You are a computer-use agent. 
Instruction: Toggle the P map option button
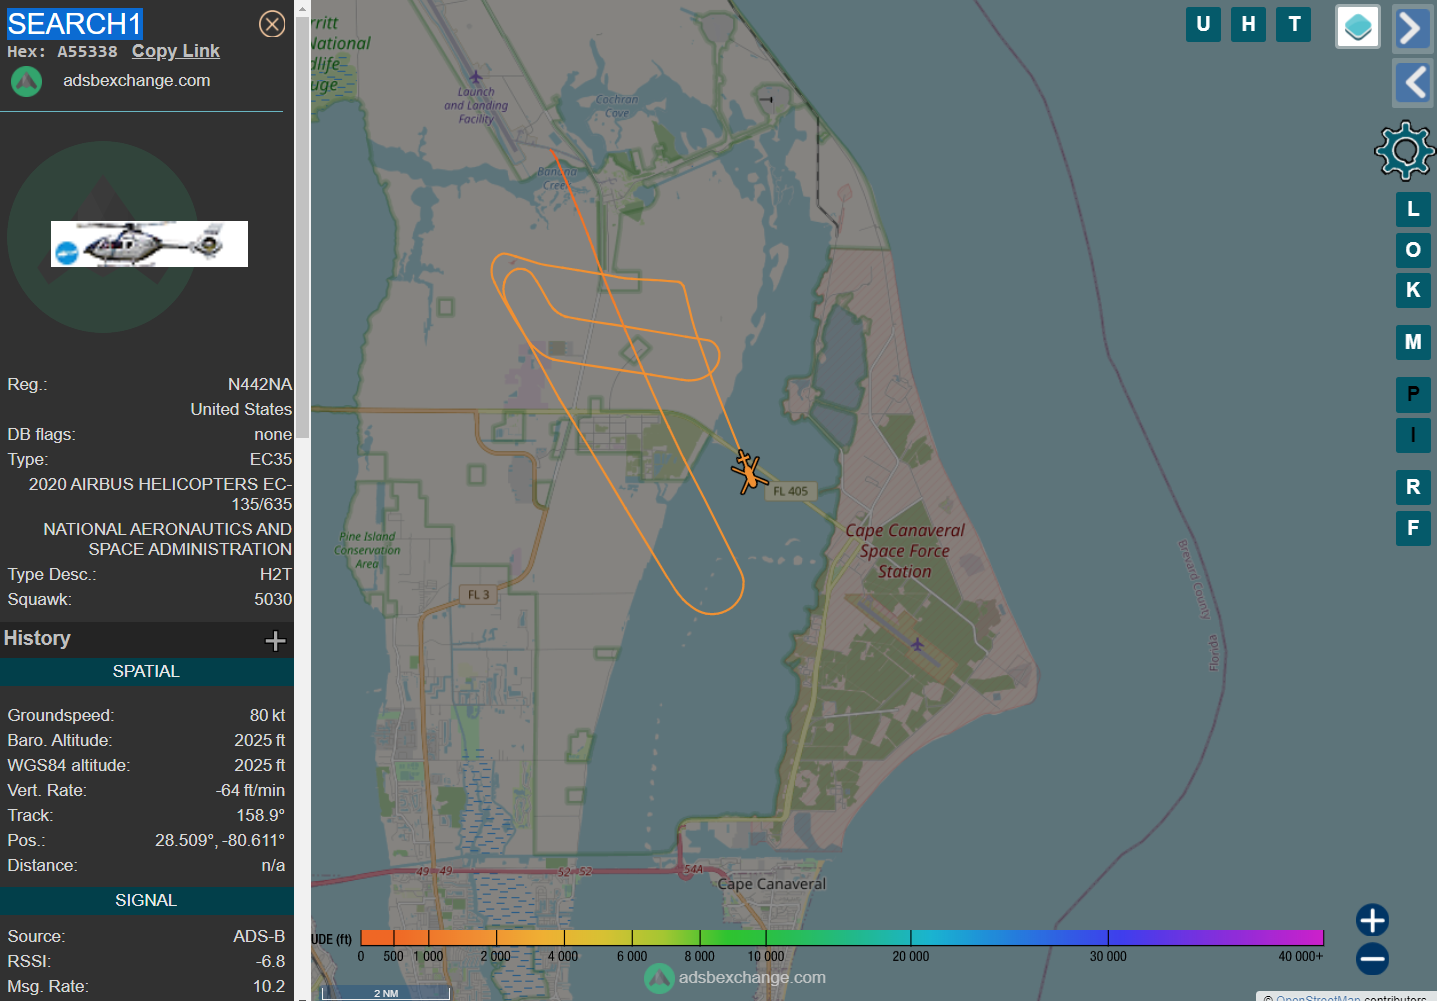(x=1413, y=394)
